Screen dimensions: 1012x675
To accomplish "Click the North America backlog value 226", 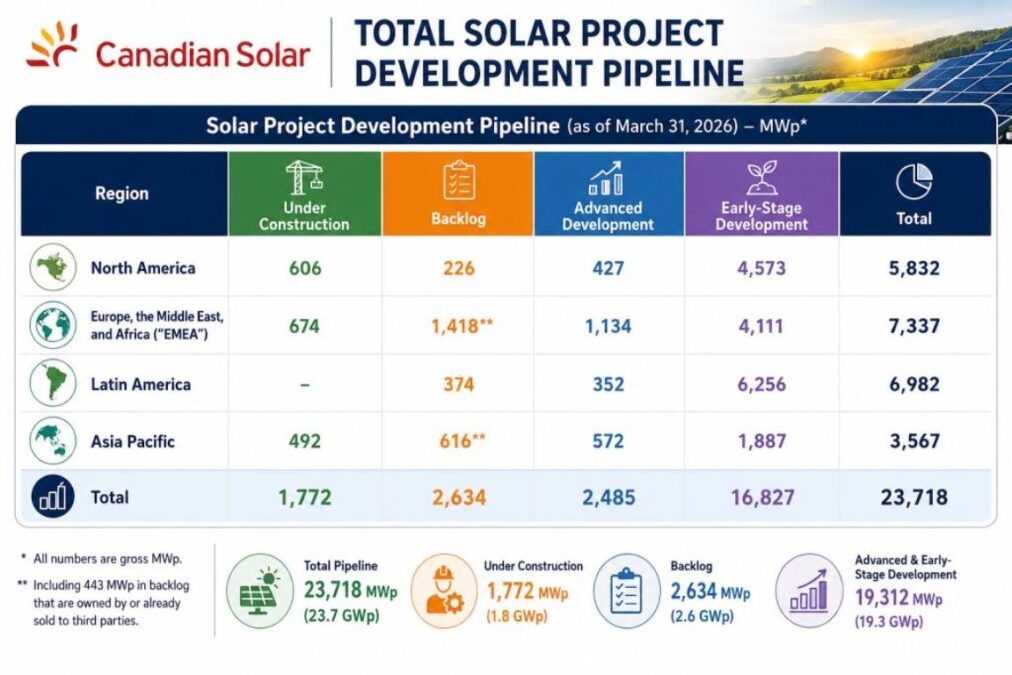I will [x=459, y=268].
